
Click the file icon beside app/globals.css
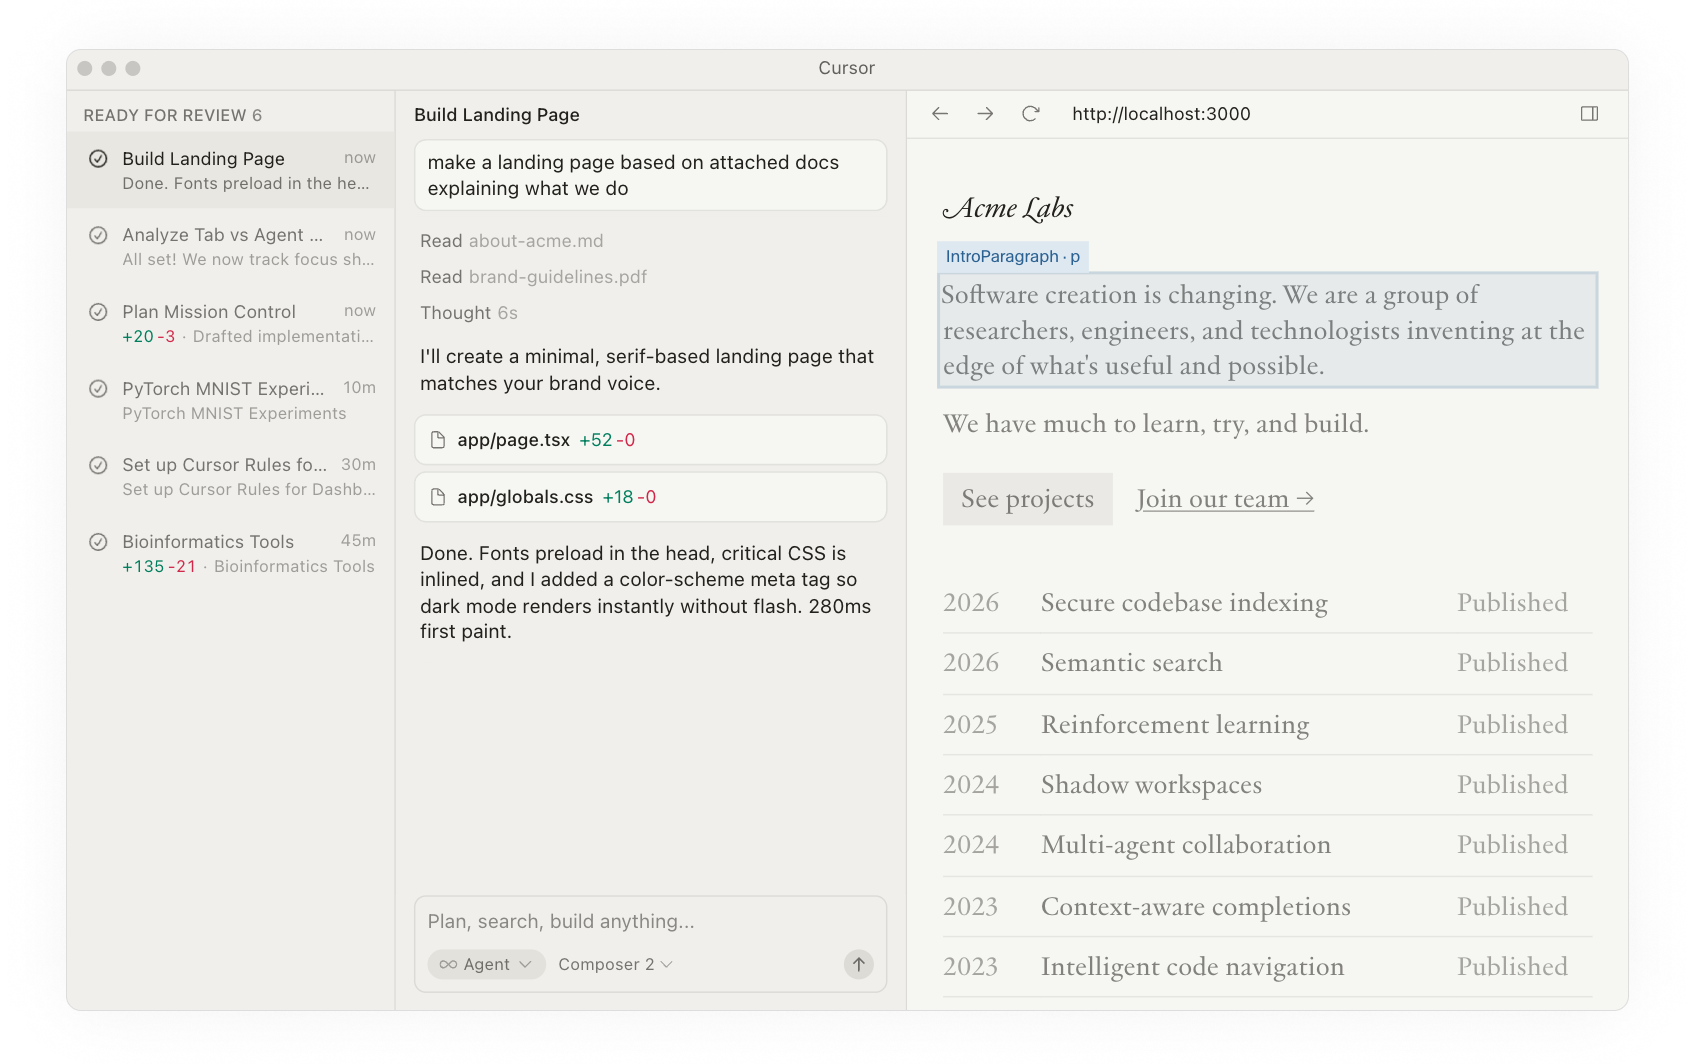(x=437, y=497)
